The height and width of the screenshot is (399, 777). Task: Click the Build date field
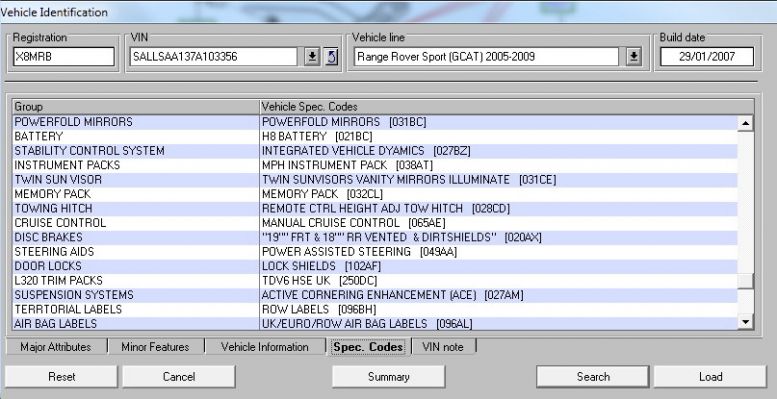pyautogui.click(x=707, y=57)
